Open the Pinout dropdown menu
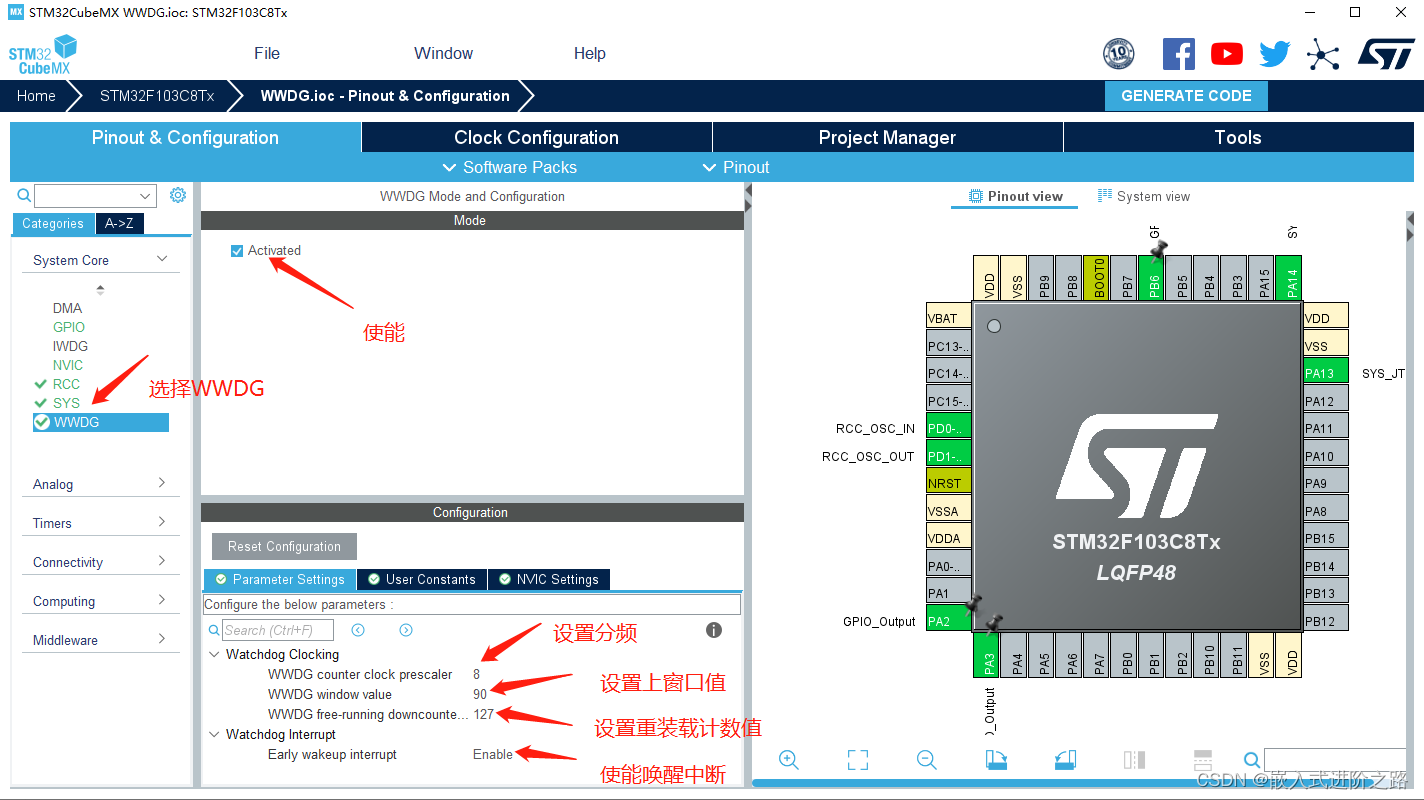This screenshot has width=1424, height=800. pyautogui.click(x=736, y=167)
